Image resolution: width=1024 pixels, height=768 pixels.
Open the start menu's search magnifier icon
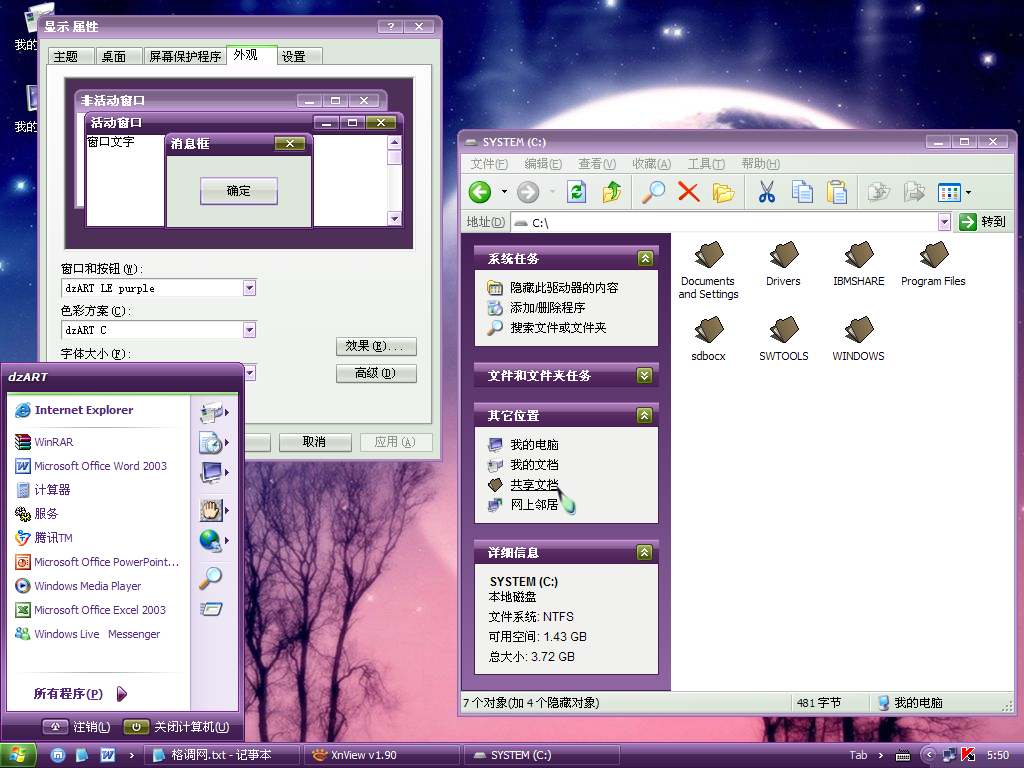[x=210, y=578]
